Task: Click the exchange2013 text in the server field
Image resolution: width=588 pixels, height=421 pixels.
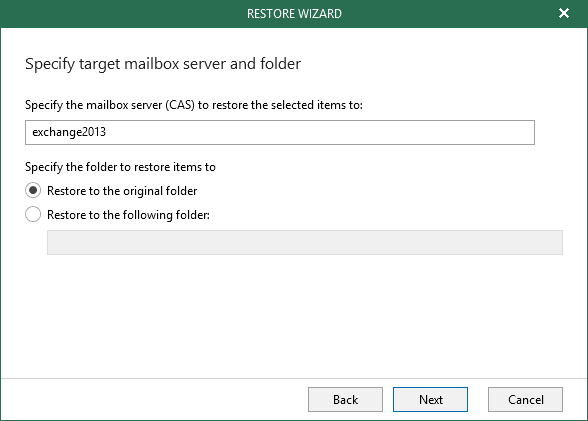Action: [x=69, y=132]
